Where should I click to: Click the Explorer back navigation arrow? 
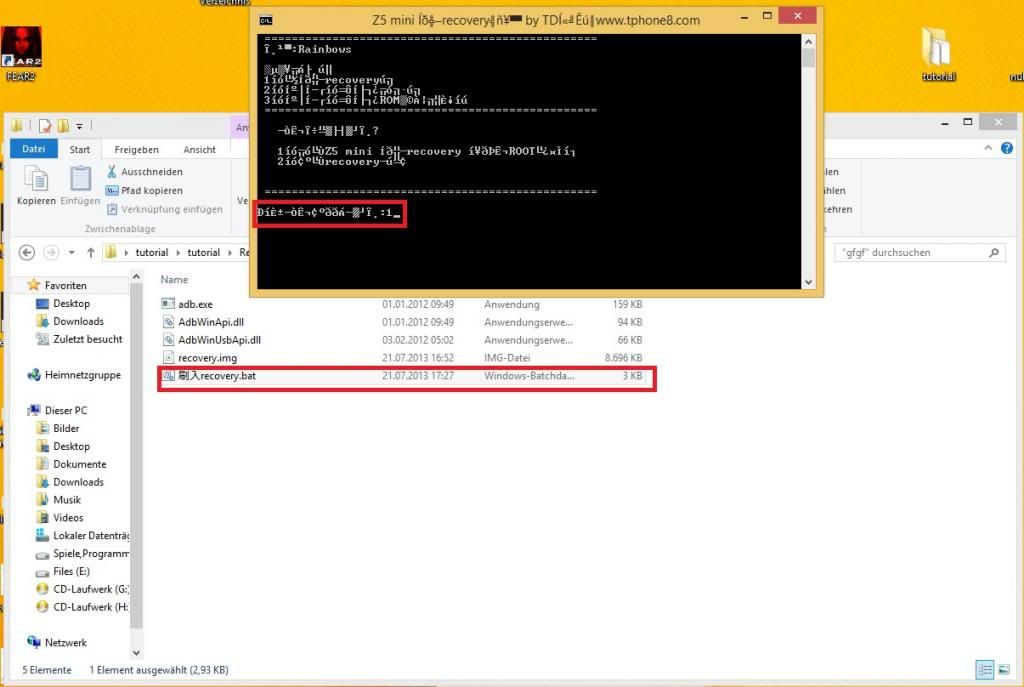pos(27,253)
